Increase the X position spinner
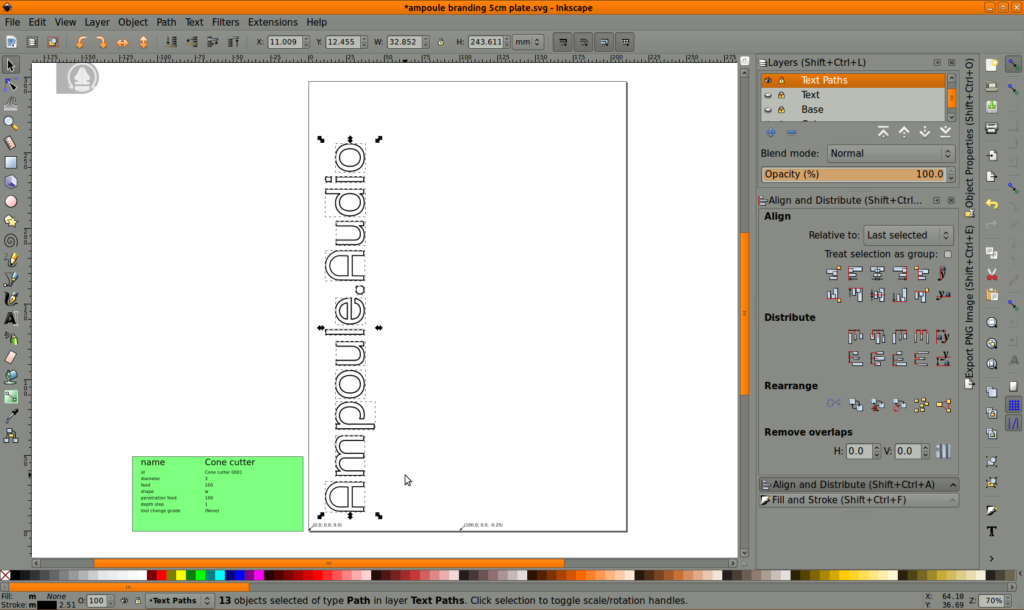This screenshot has height=610, width=1024. [306, 39]
